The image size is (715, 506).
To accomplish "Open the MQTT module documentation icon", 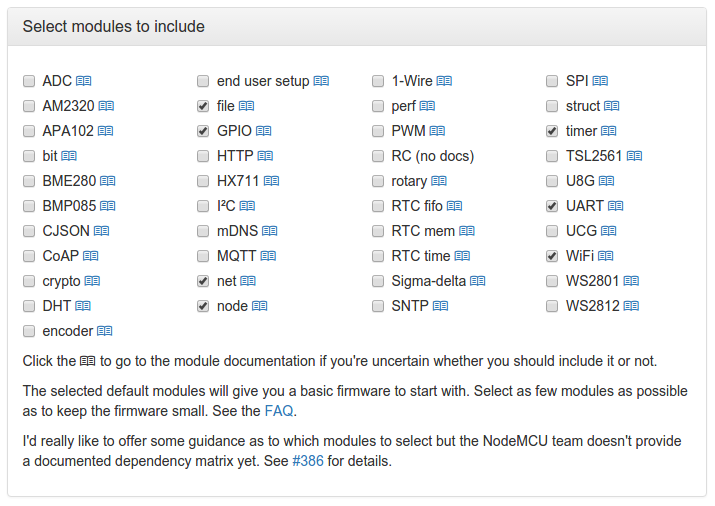I will (x=269, y=256).
